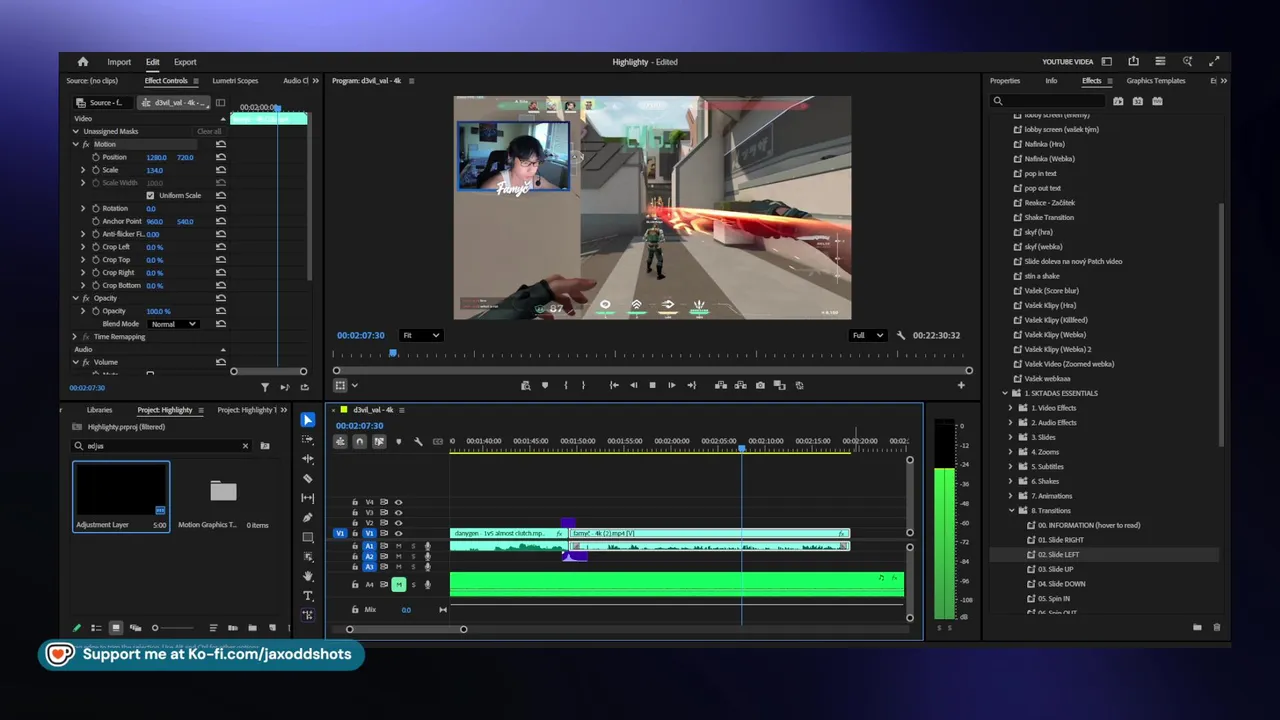This screenshot has width=1280, height=720.
Task: Toggle visibility of video track V4
Action: [x=398, y=502]
